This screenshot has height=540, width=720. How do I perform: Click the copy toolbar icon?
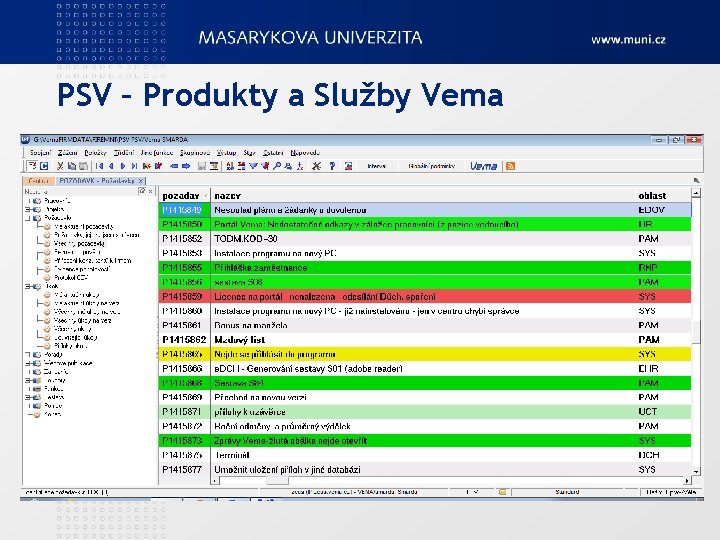click(72, 166)
